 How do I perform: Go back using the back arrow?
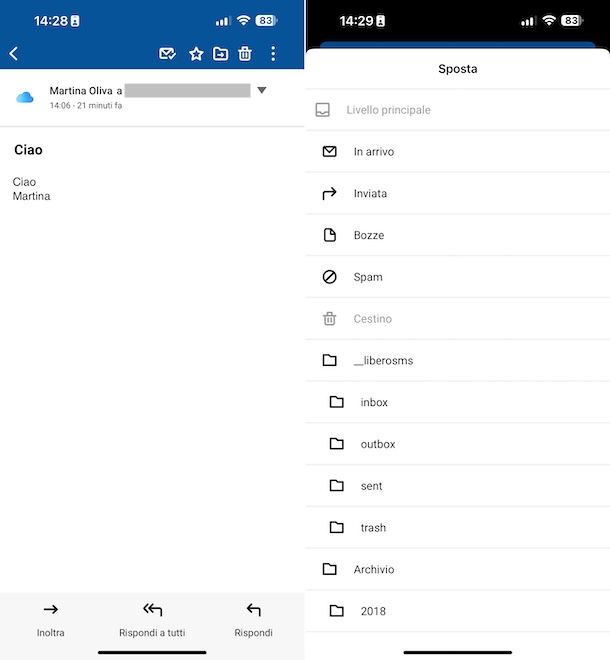(x=13, y=53)
